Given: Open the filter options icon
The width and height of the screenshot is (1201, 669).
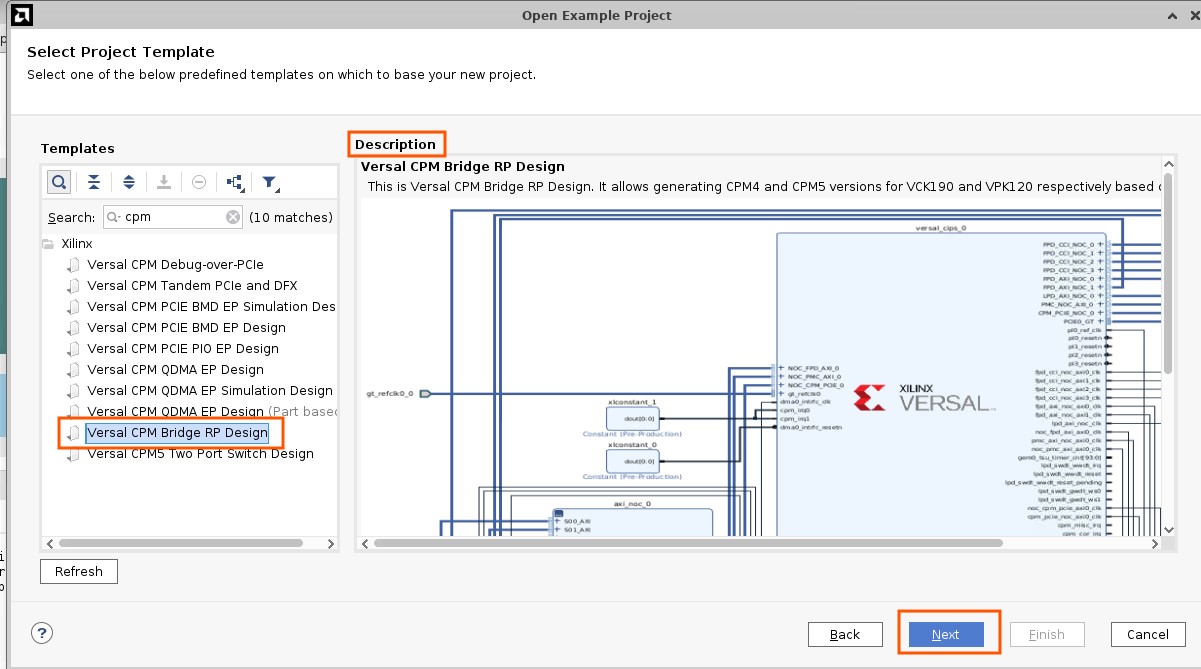Looking at the screenshot, I should tap(269, 181).
